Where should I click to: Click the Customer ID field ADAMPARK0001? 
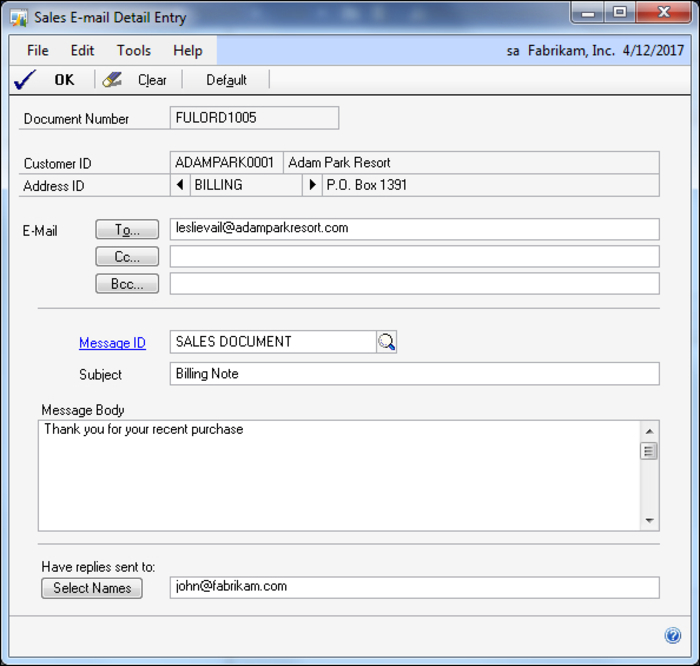point(226,162)
